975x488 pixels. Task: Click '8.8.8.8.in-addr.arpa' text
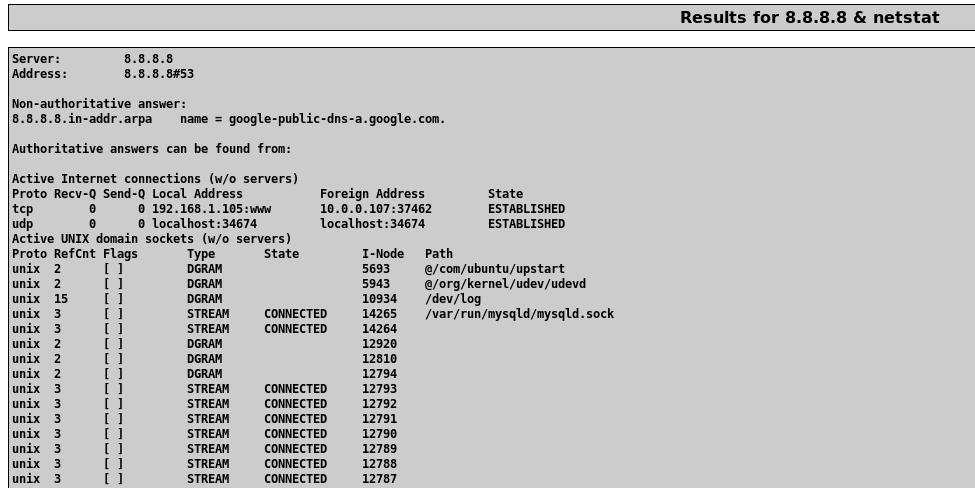point(82,119)
